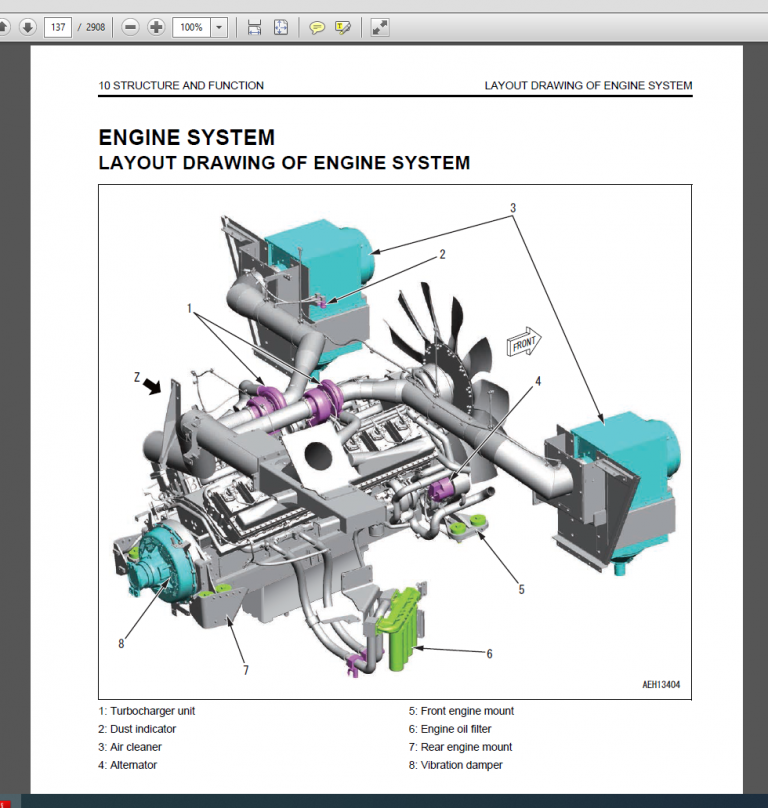The height and width of the screenshot is (808, 768).
Task: Click the black Z arrow in the drawing
Action: [152, 384]
